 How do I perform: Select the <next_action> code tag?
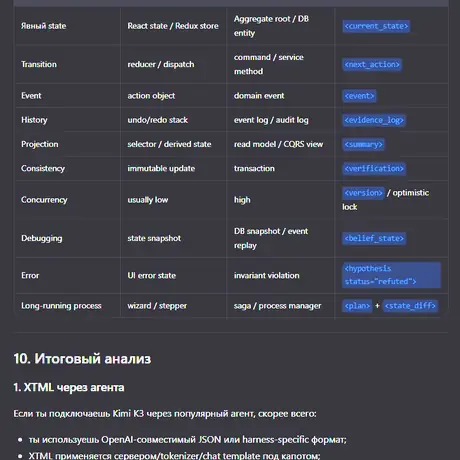pos(372,64)
